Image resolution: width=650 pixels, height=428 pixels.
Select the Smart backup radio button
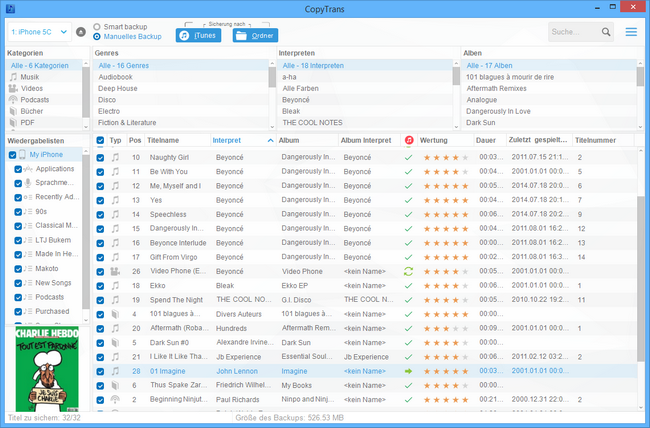(97, 27)
